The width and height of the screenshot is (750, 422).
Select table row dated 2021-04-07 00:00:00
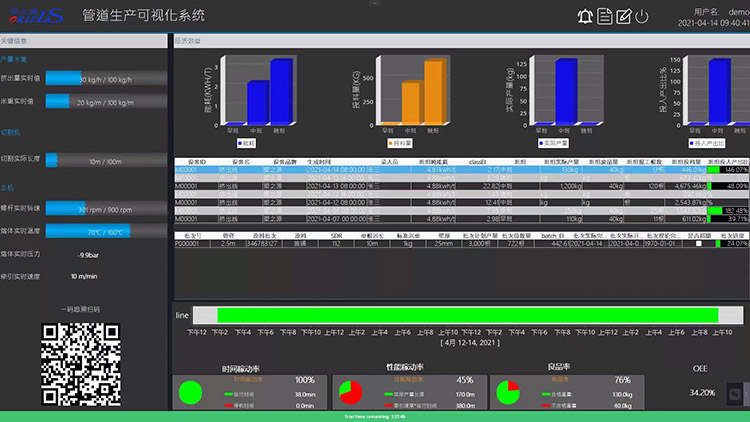coord(462,219)
